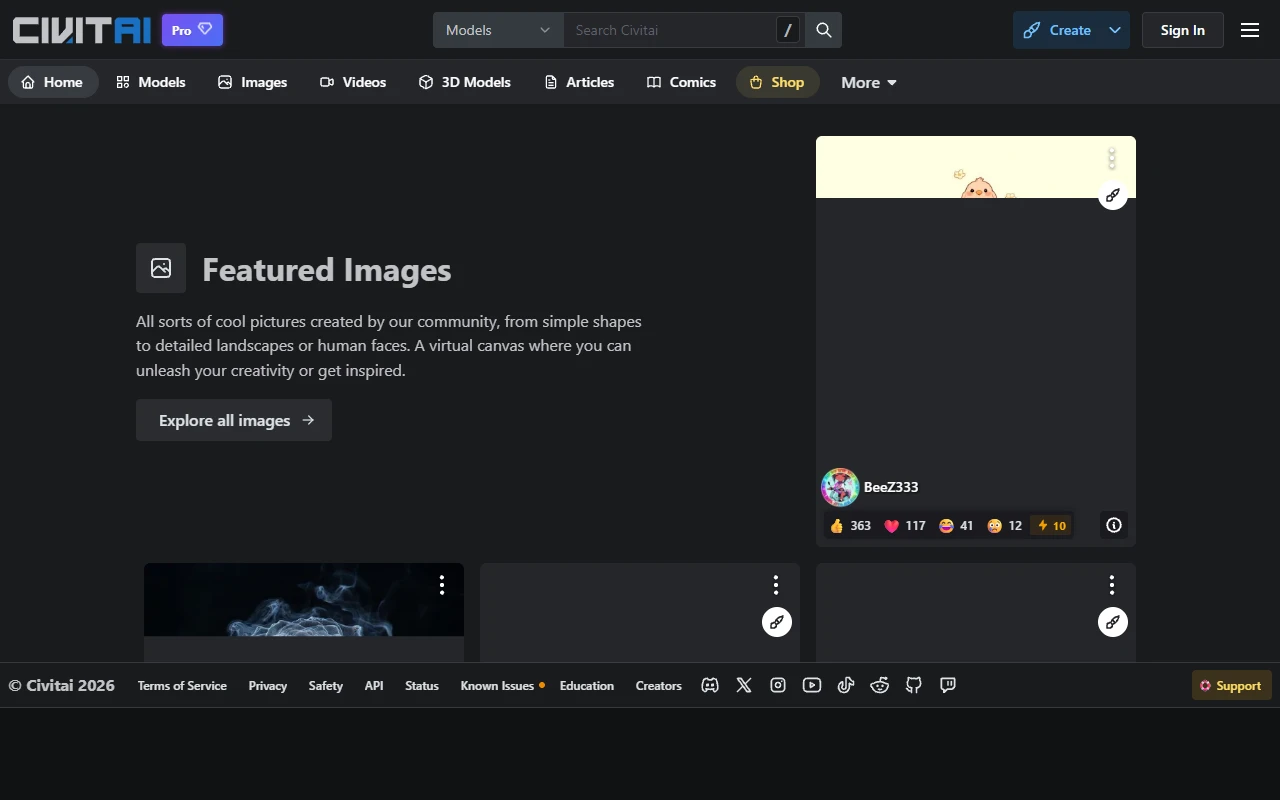
Task: Click the search magnifier button
Action: (x=824, y=30)
